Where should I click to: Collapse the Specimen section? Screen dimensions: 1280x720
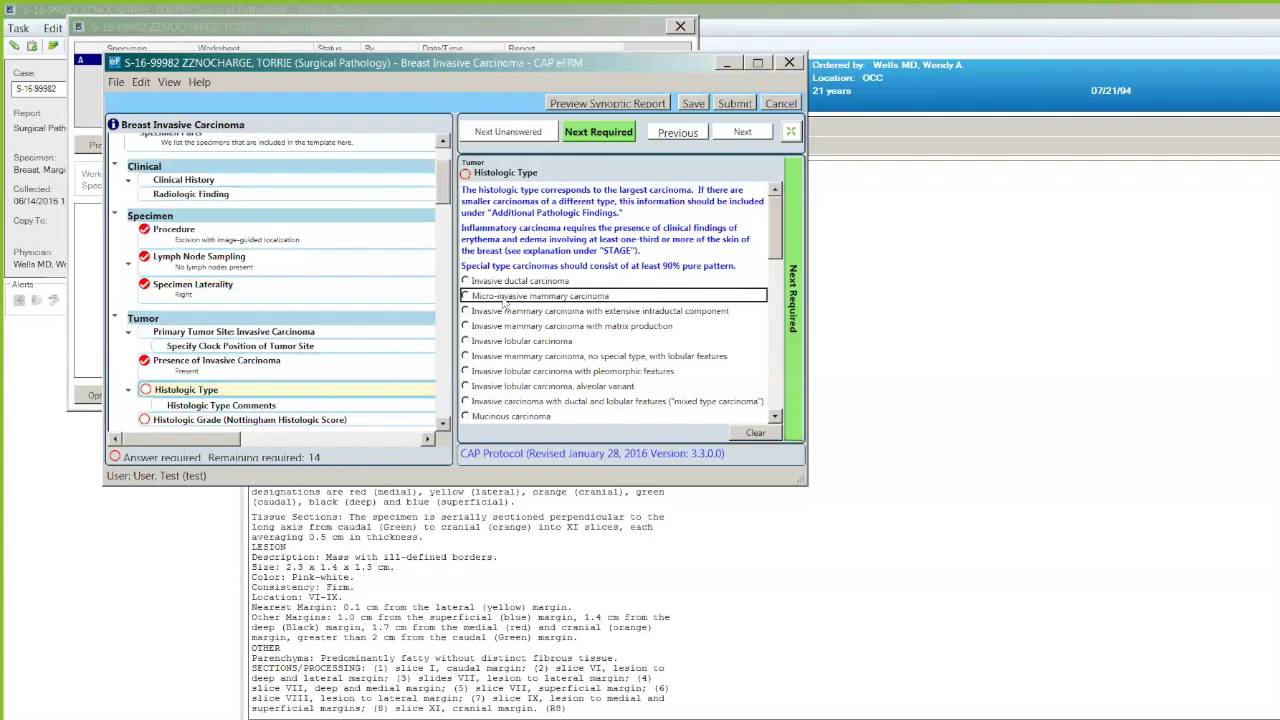(115, 214)
